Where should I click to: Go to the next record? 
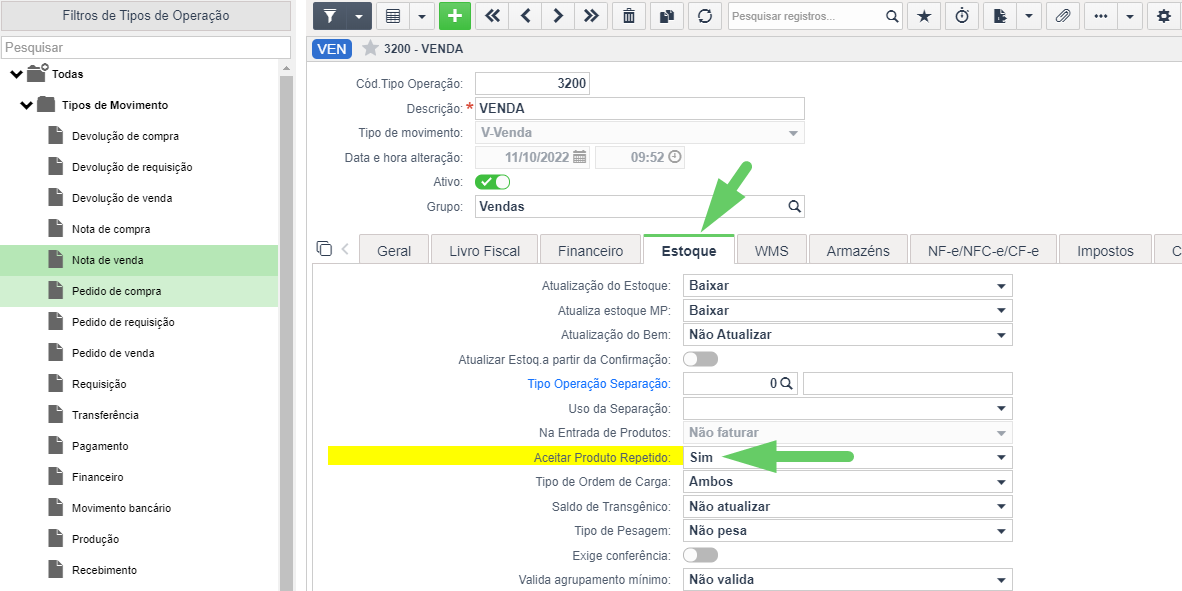(558, 16)
